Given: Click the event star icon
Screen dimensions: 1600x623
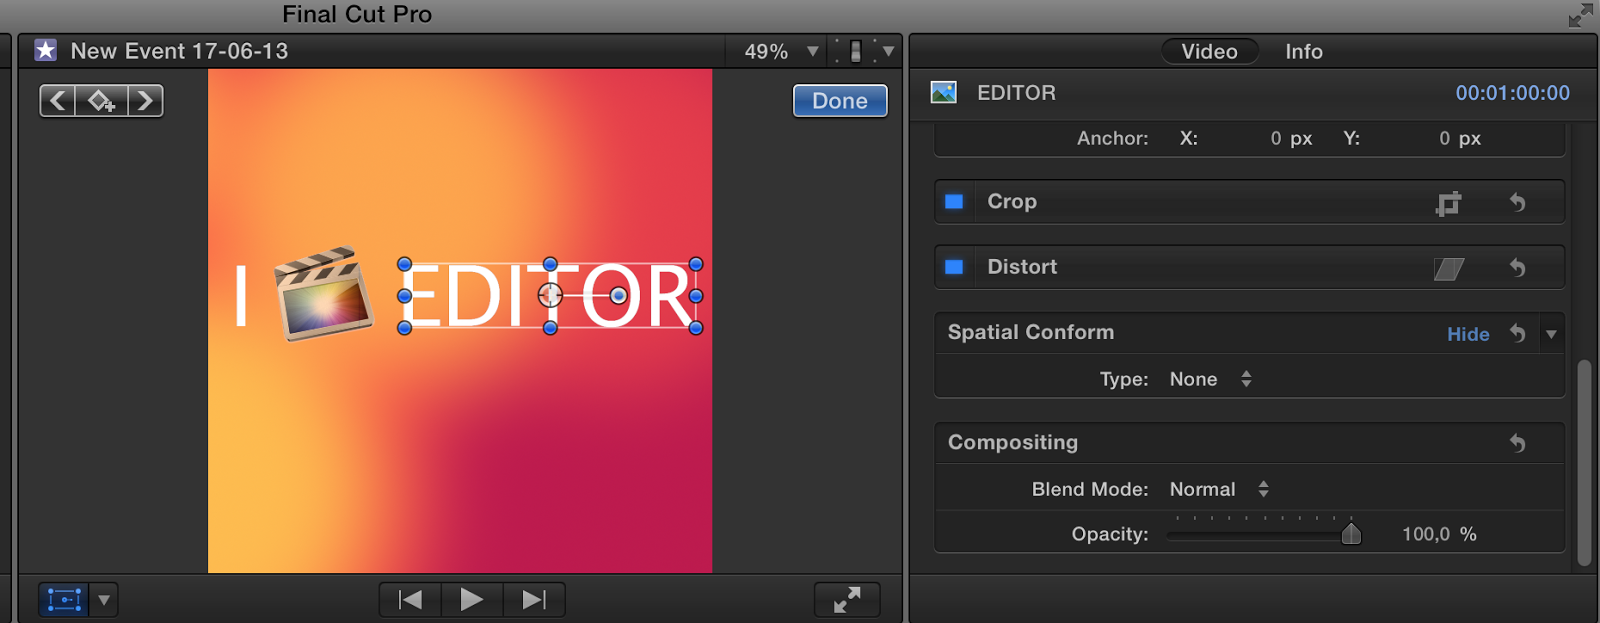Looking at the screenshot, I should (46, 50).
